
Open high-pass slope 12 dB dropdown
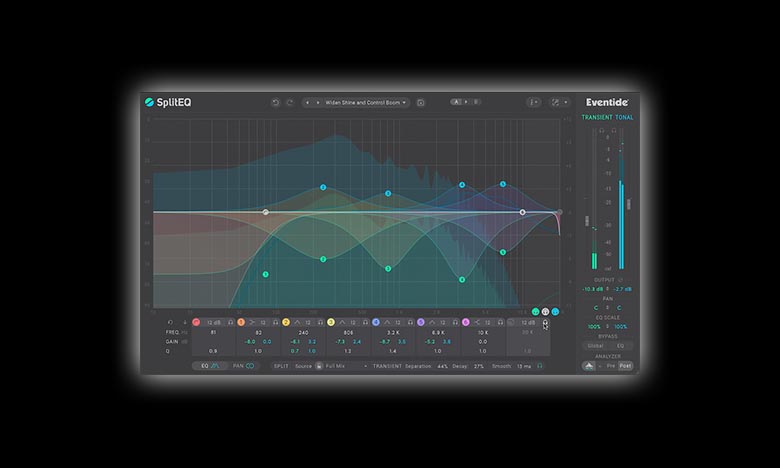click(214, 322)
